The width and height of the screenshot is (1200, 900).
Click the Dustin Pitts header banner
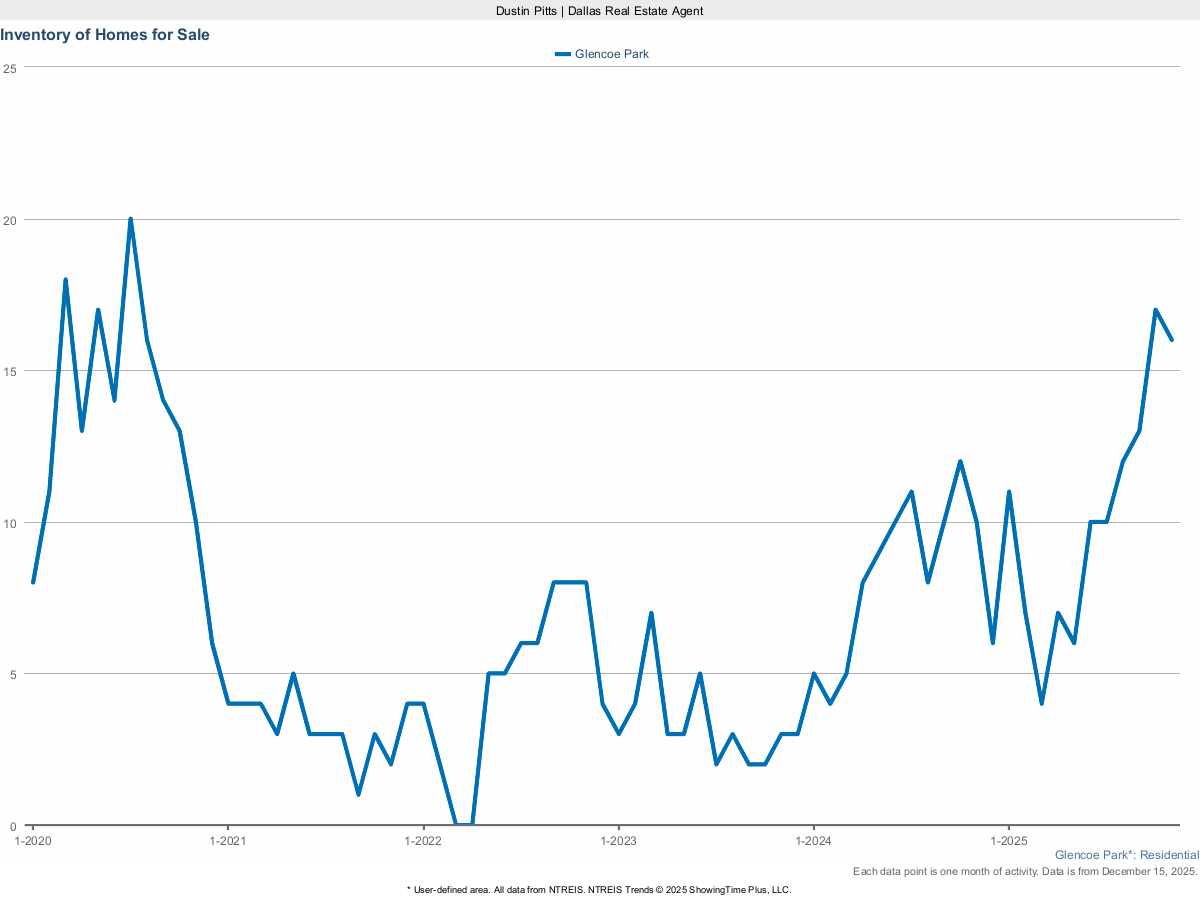[599, 11]
